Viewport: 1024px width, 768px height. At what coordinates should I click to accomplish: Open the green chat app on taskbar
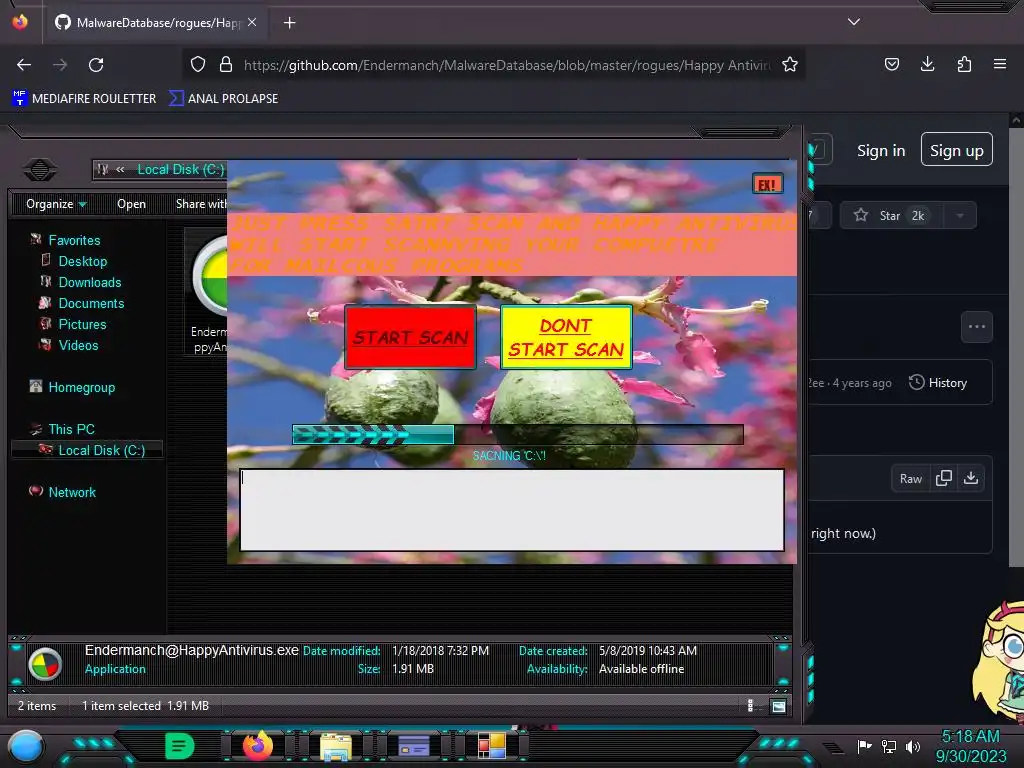point(179,746)
